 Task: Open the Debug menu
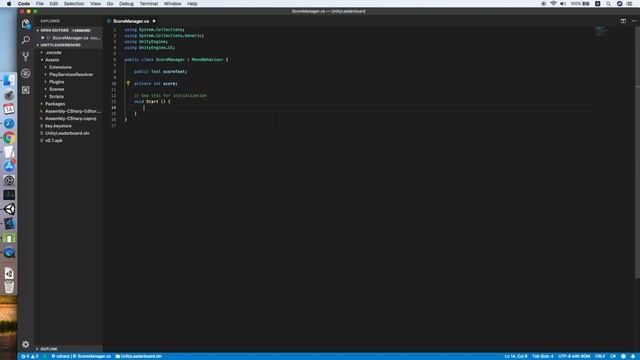click(x=126, y=4)
